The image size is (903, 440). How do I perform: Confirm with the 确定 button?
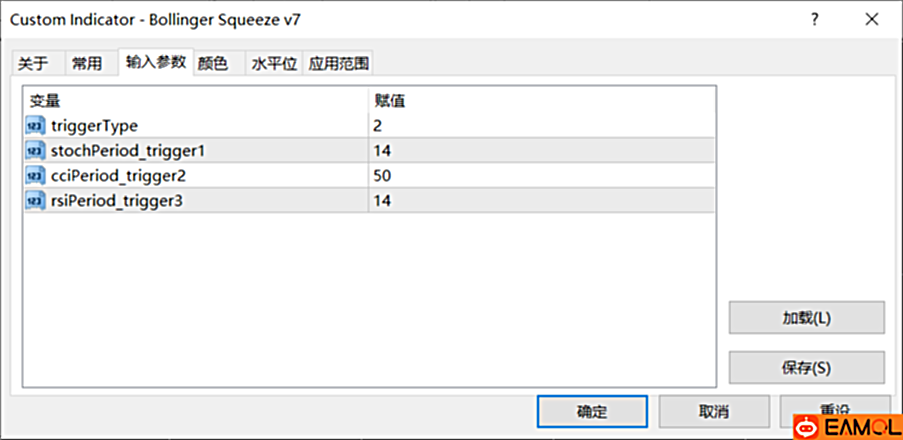pos(591,411)
